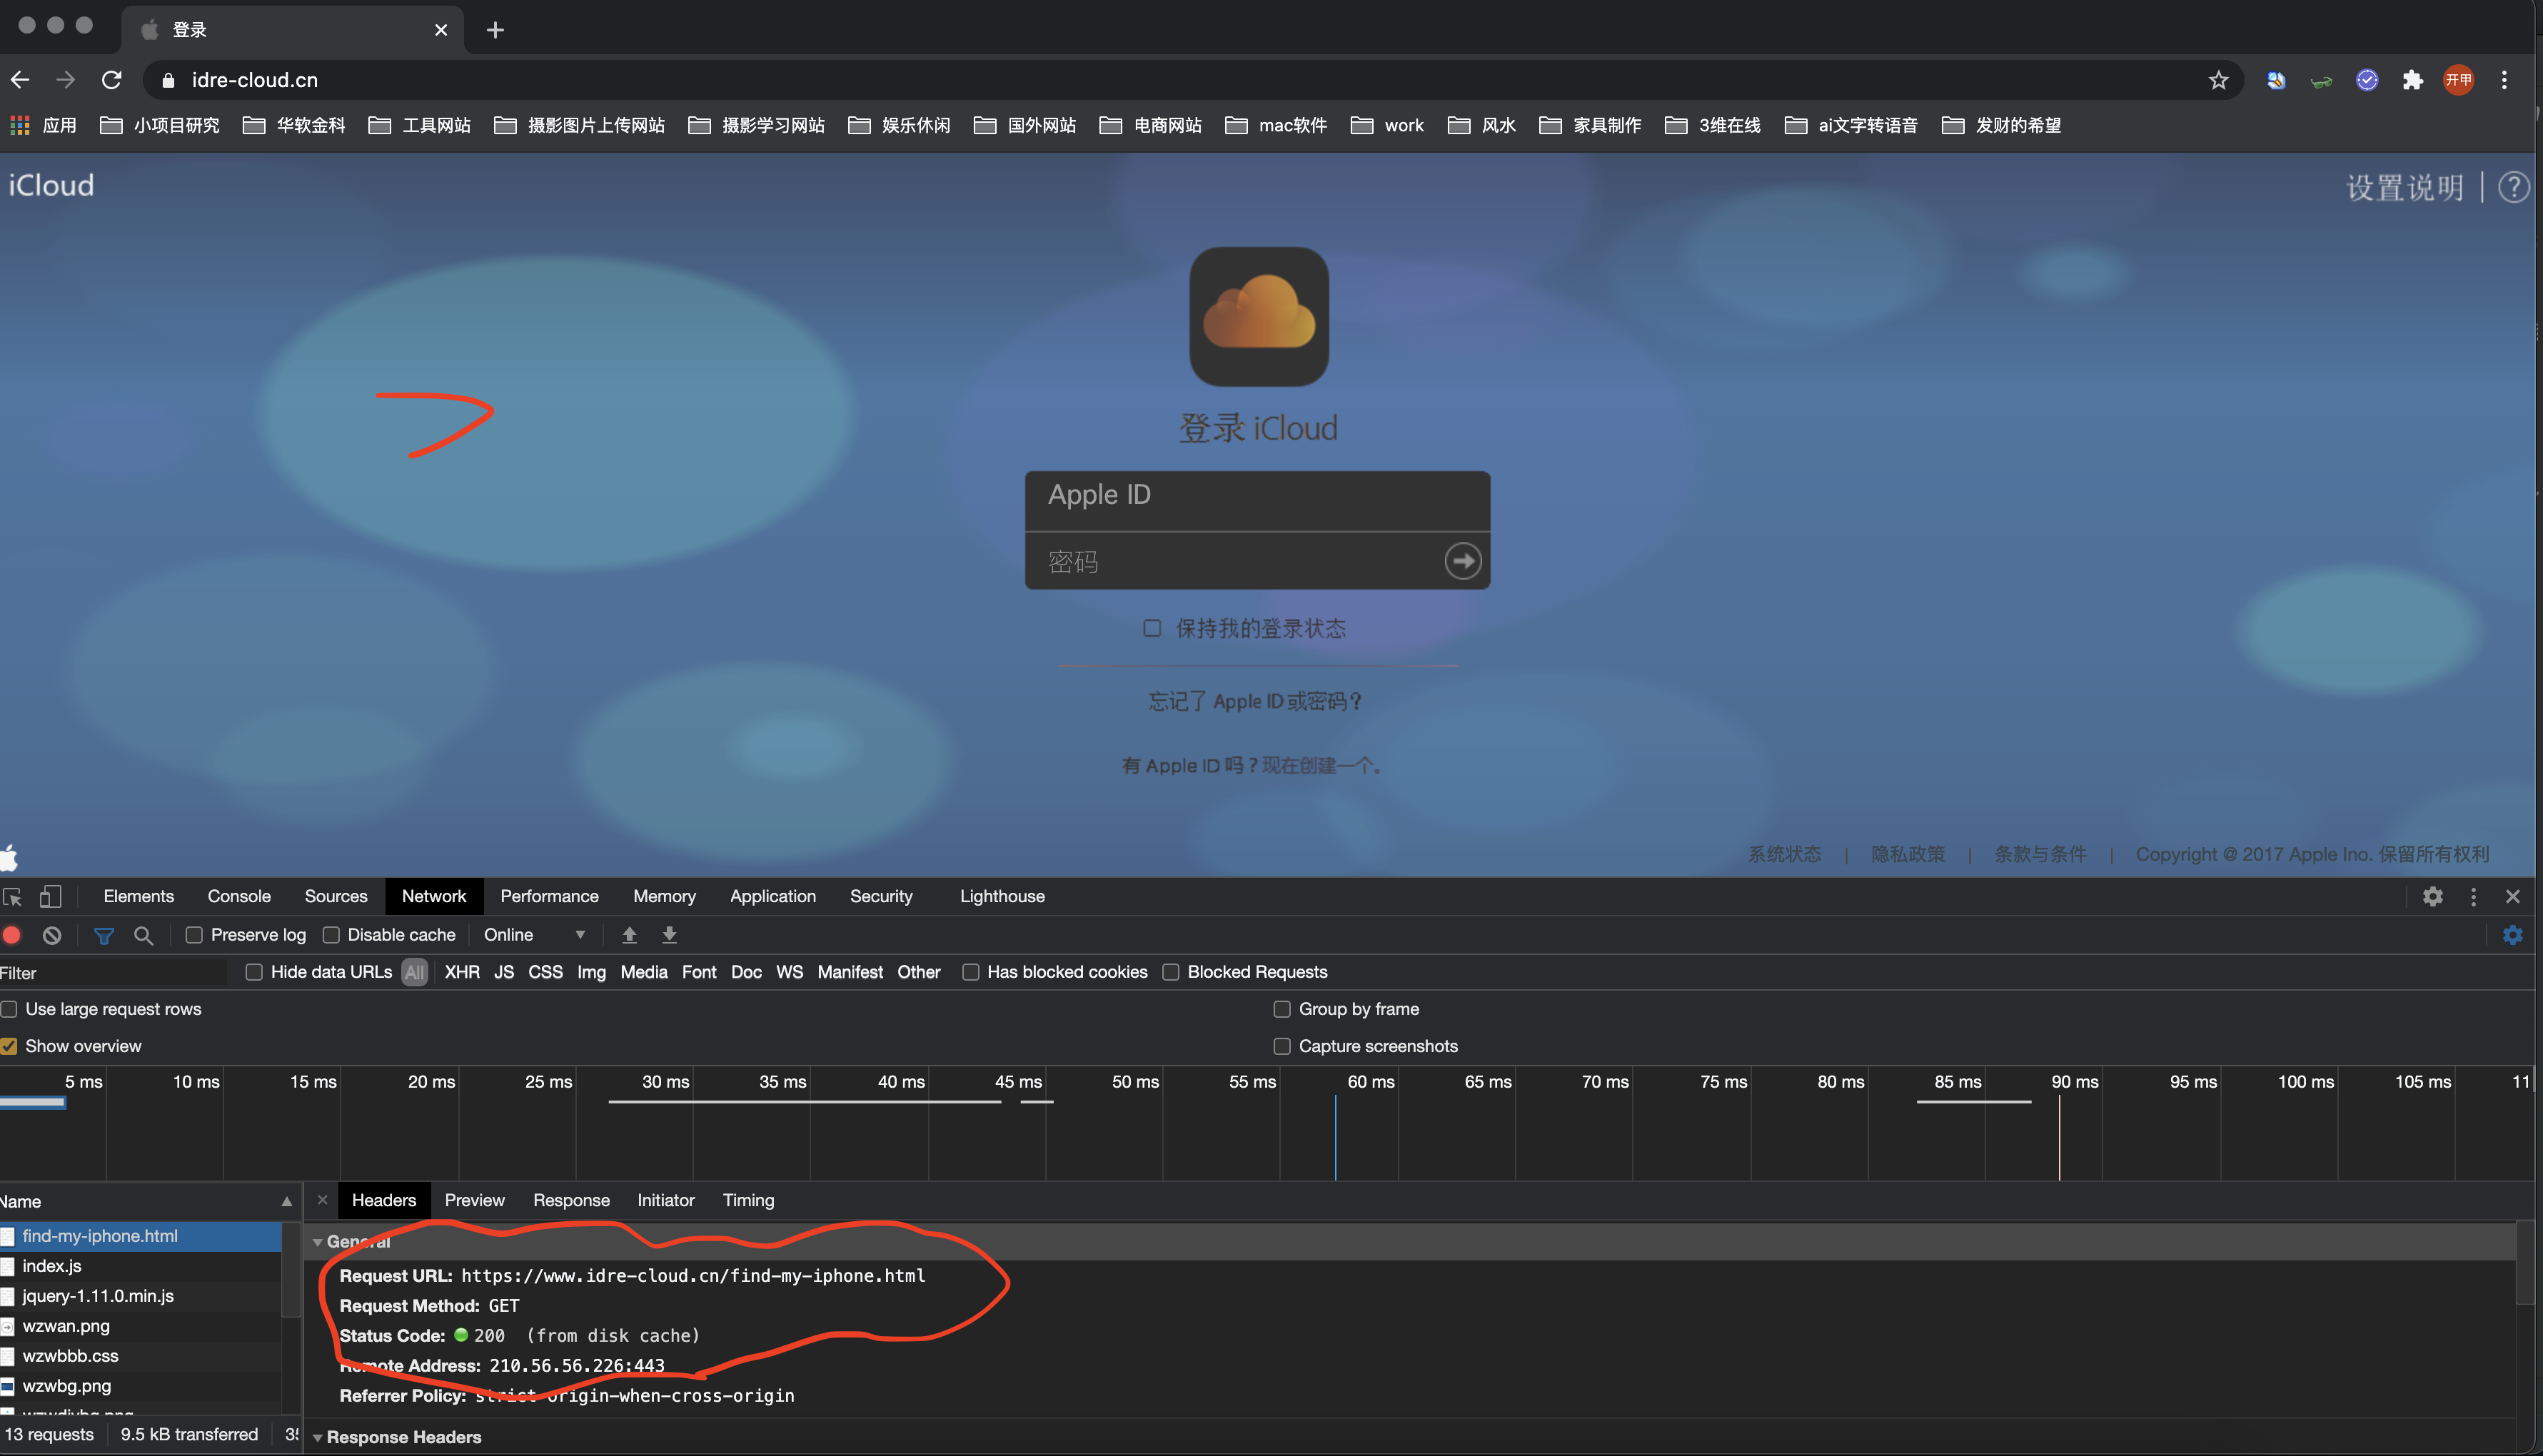Collapse the General headers section
2543x1456 pixels.
(x=318, y=1241)
